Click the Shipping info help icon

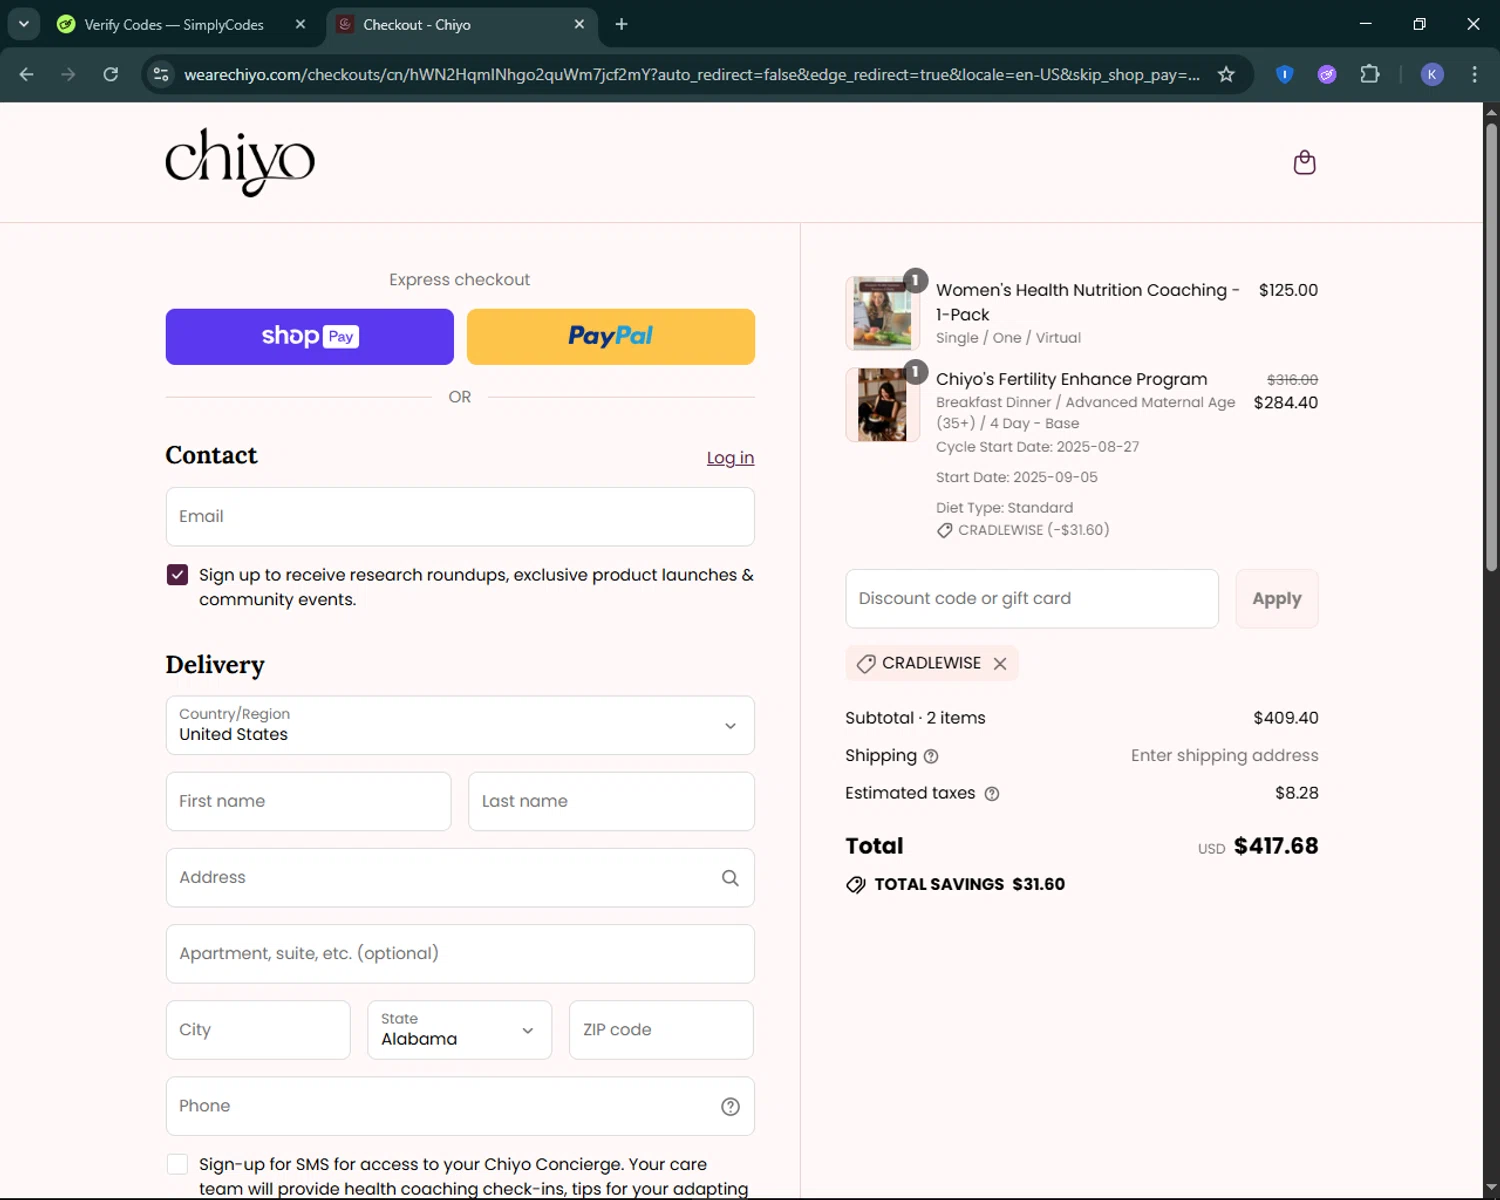[931, 756]
